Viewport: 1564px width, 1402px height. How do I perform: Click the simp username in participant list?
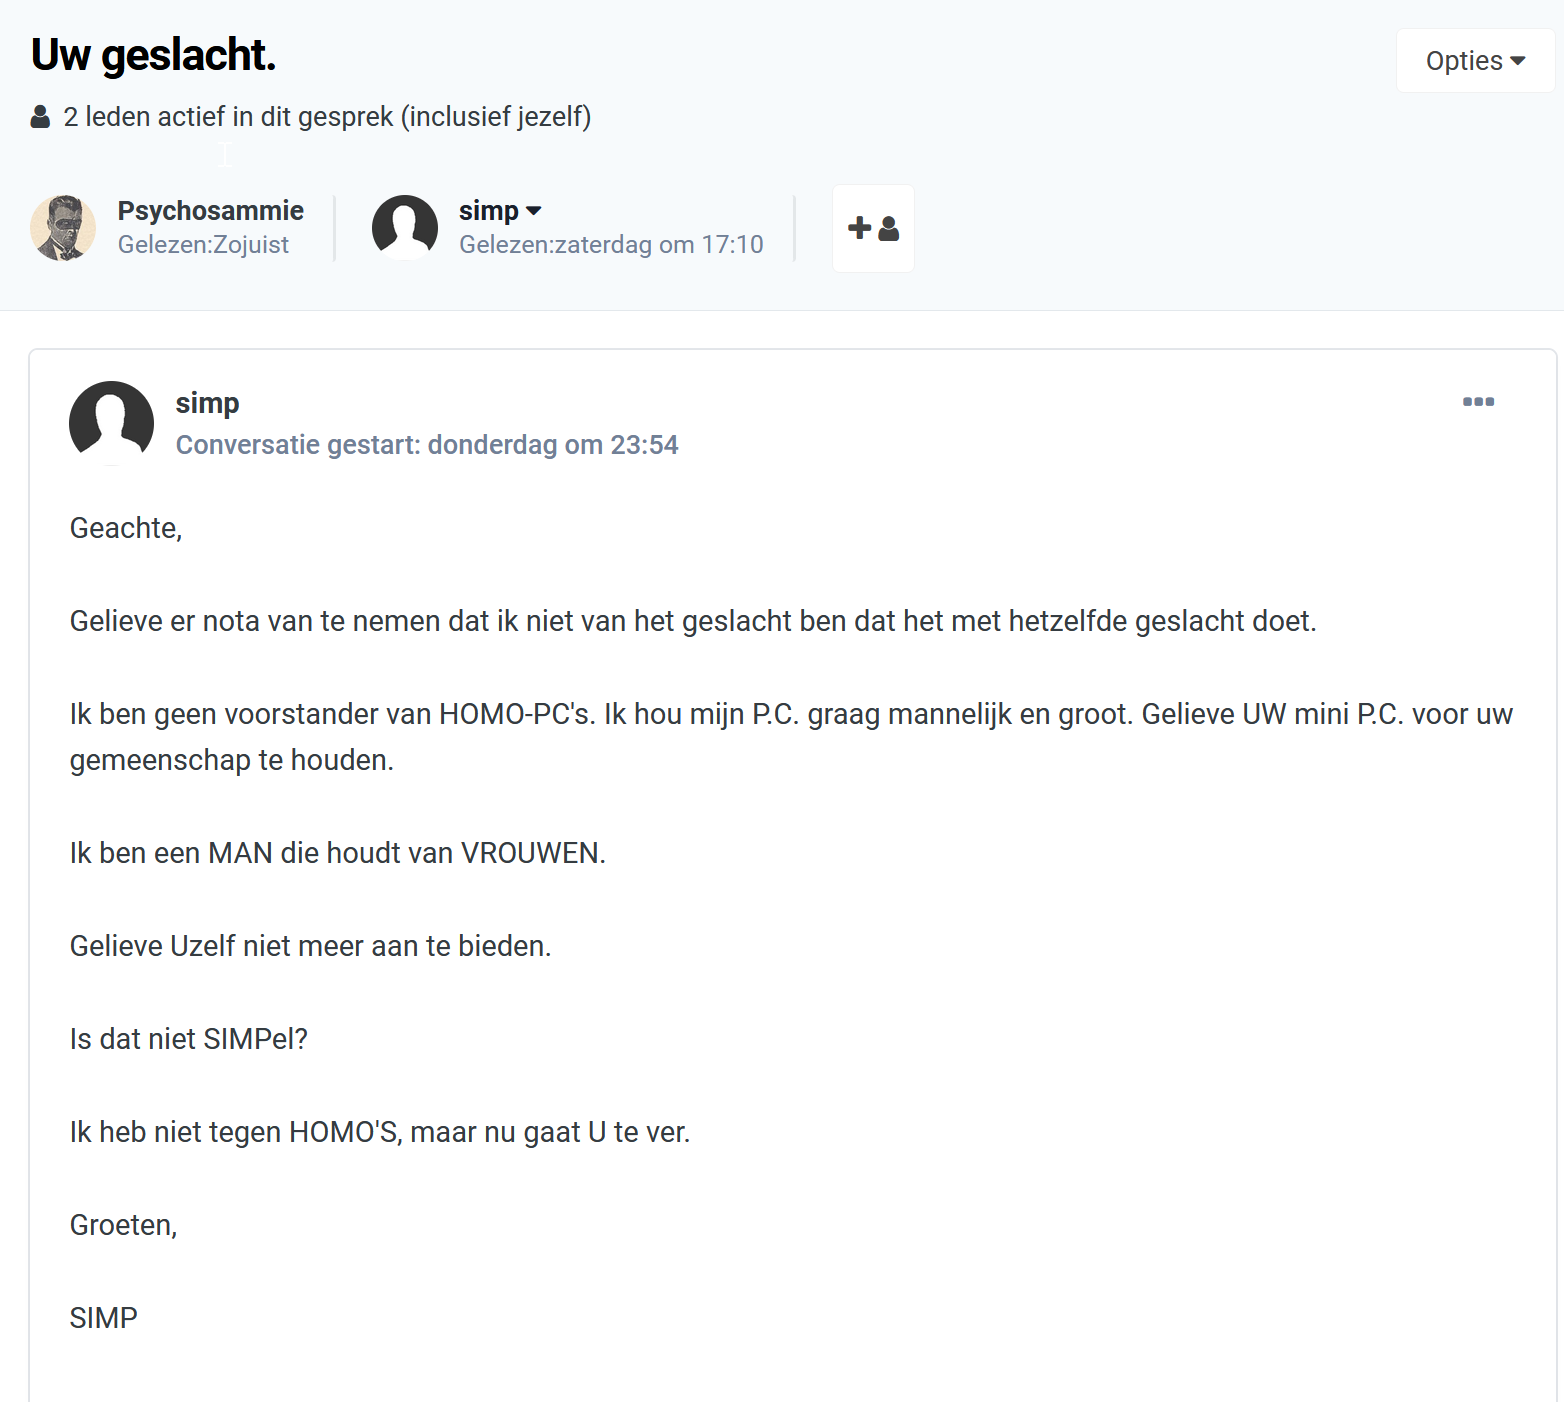coord(489,211)
